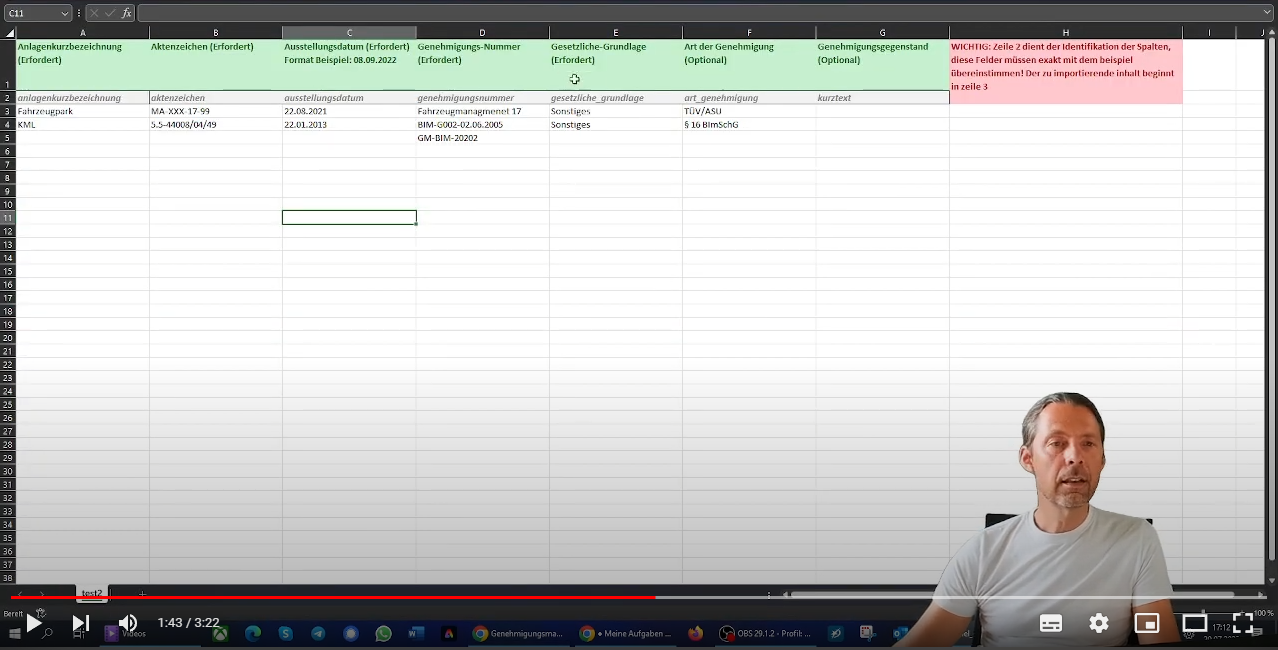The height and width of the screenshot is (650, 1278).
Task: Mute the video volume
Action: click(128, 624)
